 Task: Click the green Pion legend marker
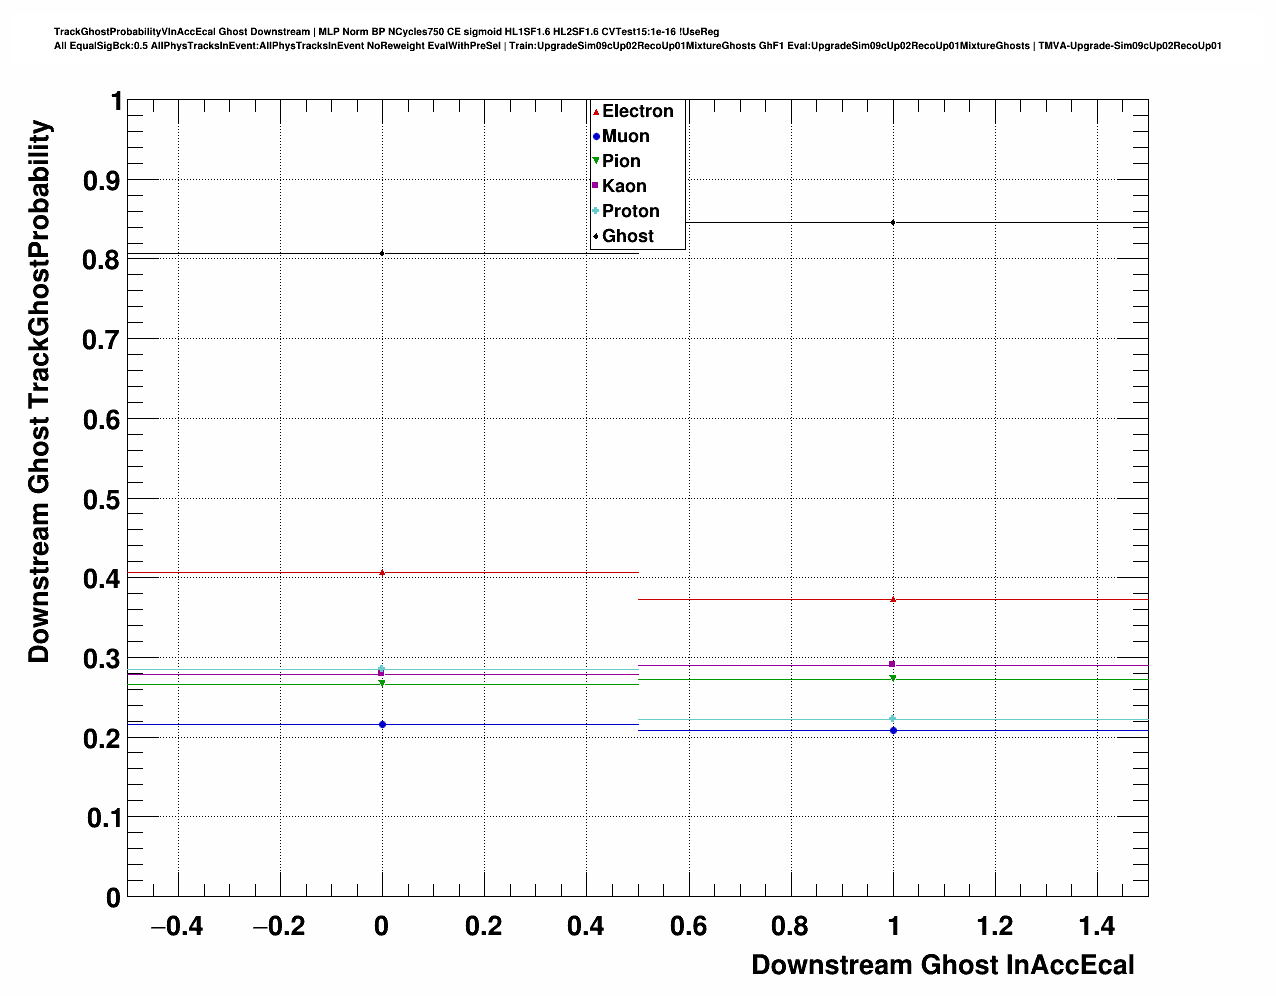tap(596, 161)
